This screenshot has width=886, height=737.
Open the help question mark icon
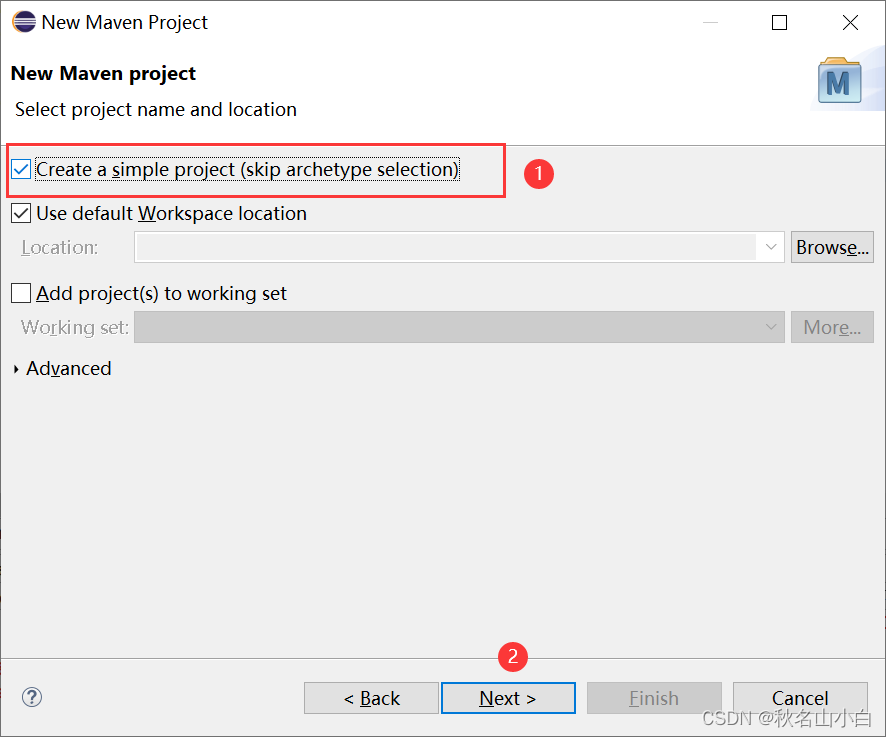coord(31,697)
